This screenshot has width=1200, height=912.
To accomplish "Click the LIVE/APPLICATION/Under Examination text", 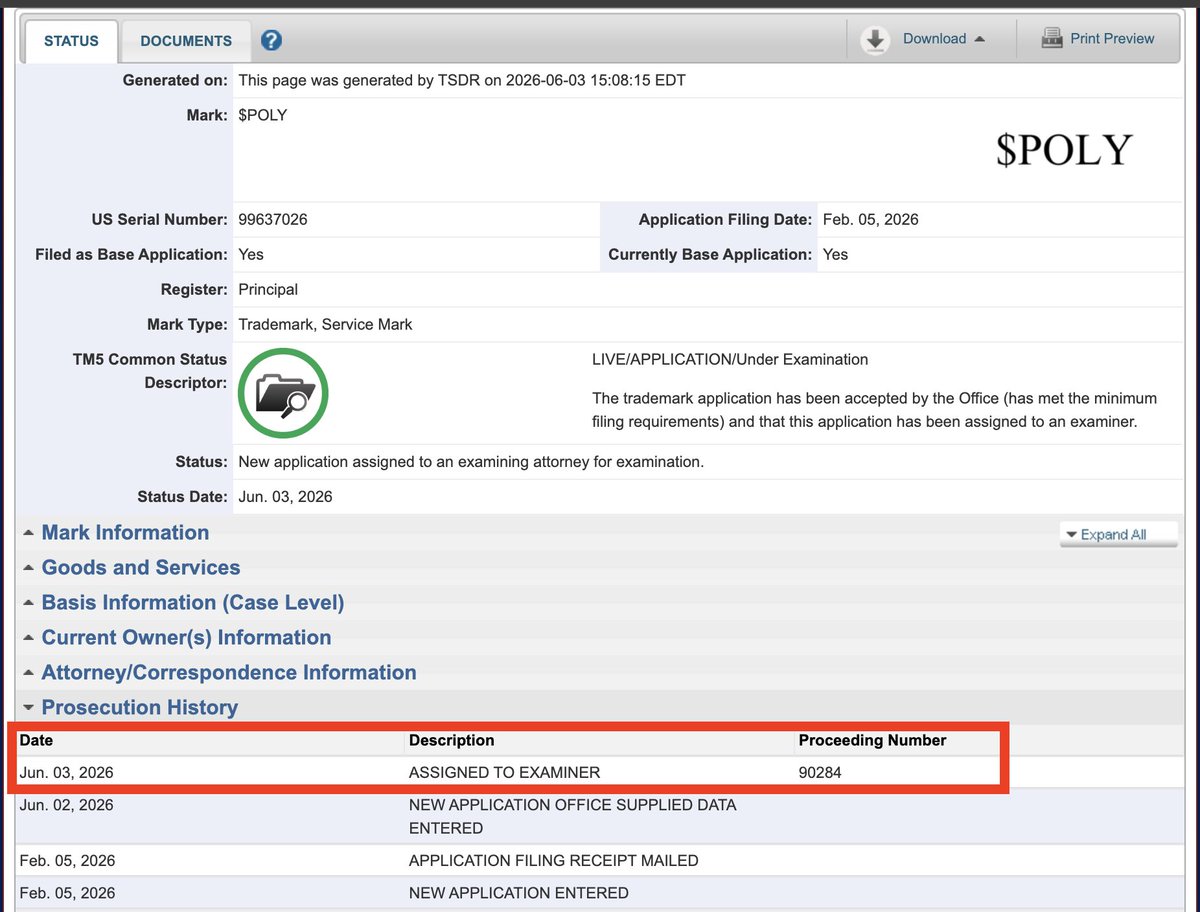I will [x=730, y=359].
